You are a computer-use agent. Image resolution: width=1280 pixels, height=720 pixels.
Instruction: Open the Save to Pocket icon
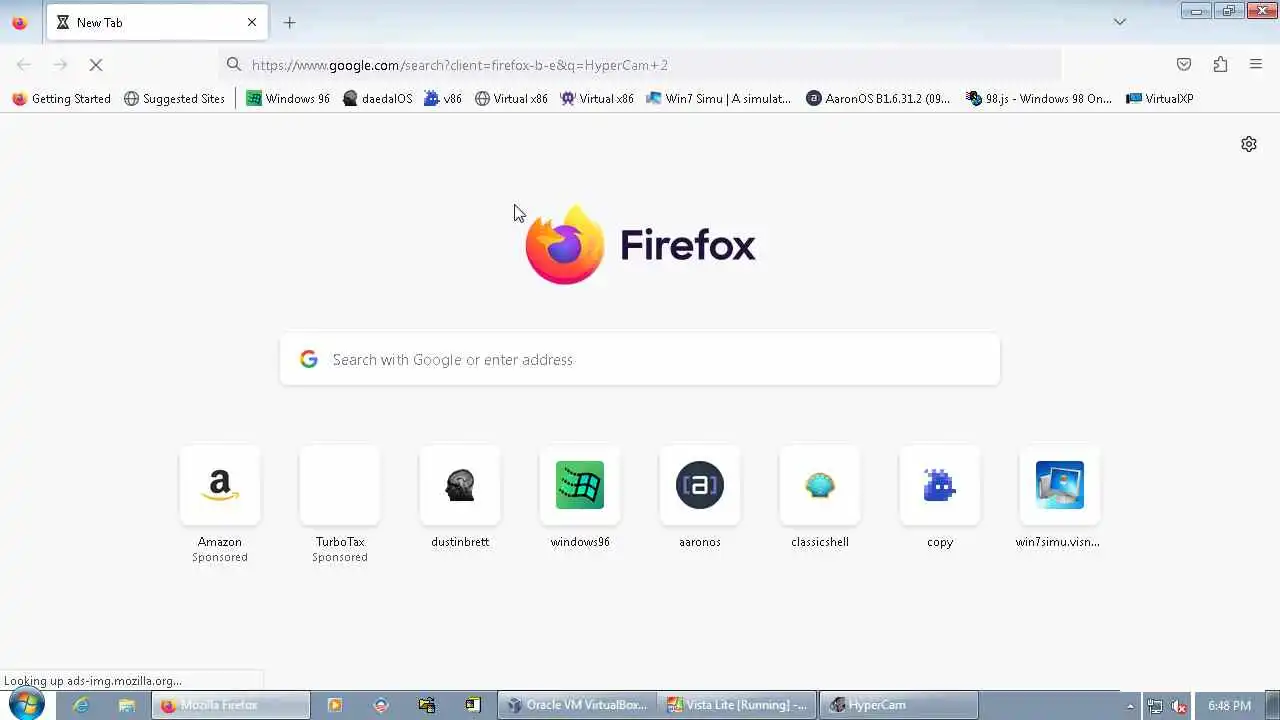click(x=1184, y=65)
